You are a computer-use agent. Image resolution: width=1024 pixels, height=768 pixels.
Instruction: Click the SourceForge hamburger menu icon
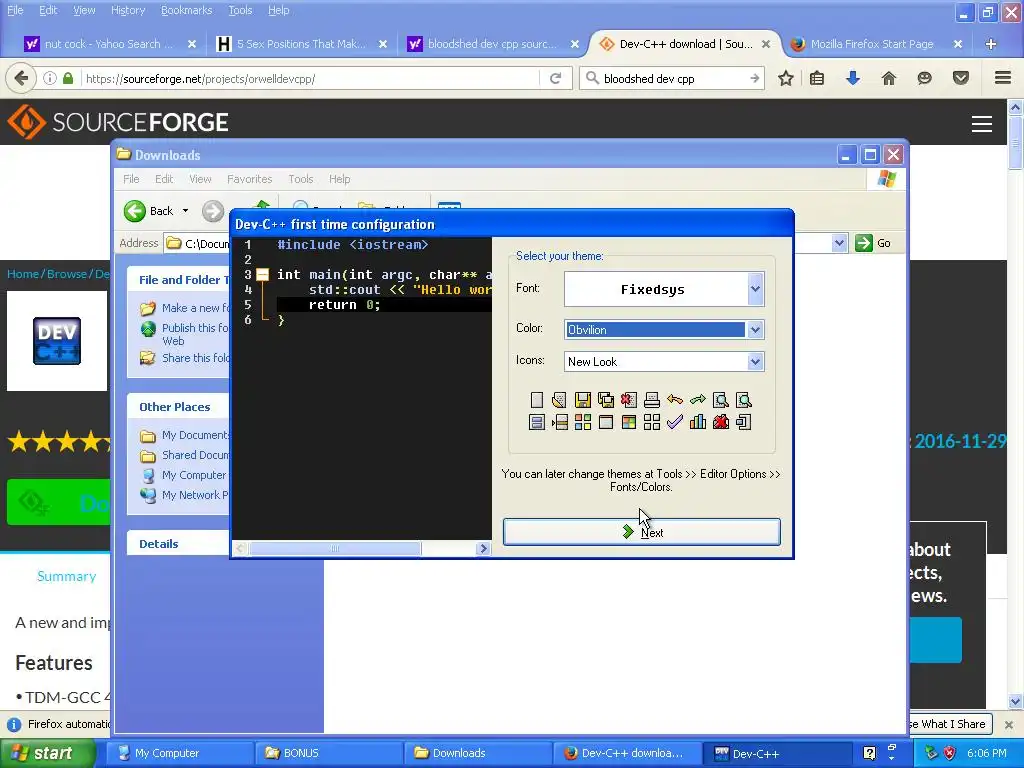pos(982,123)
